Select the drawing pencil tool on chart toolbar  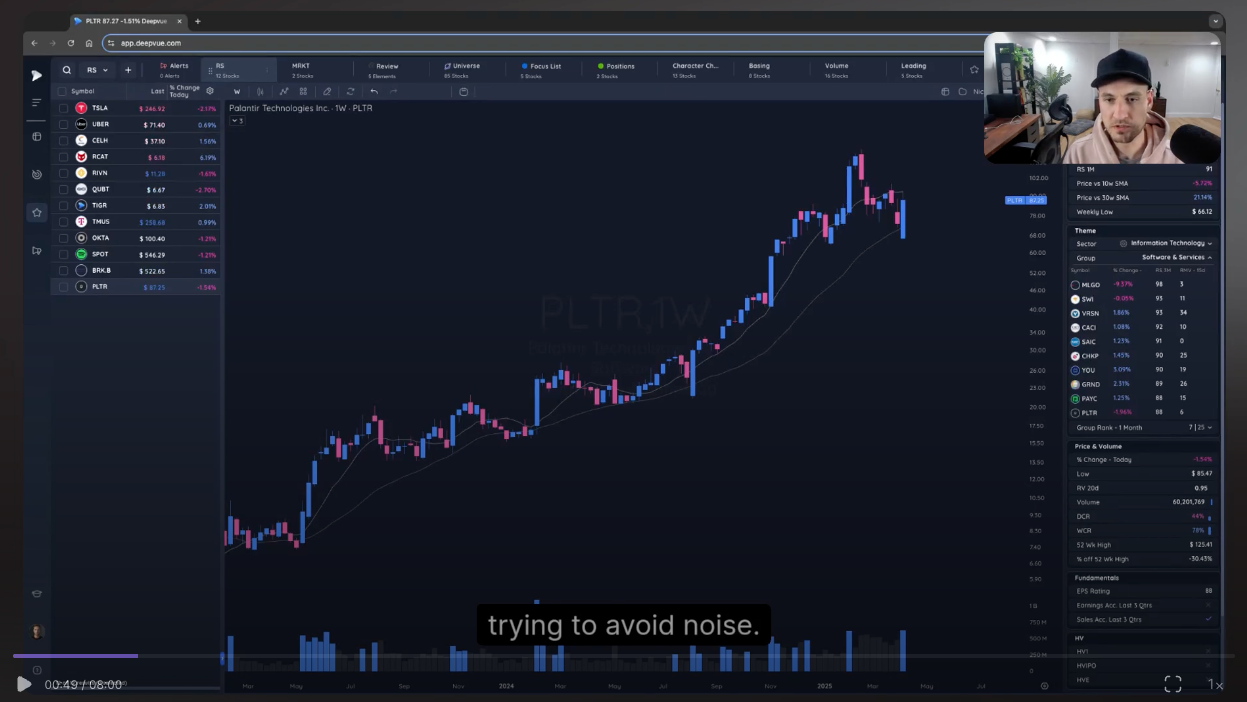[326, 91]
